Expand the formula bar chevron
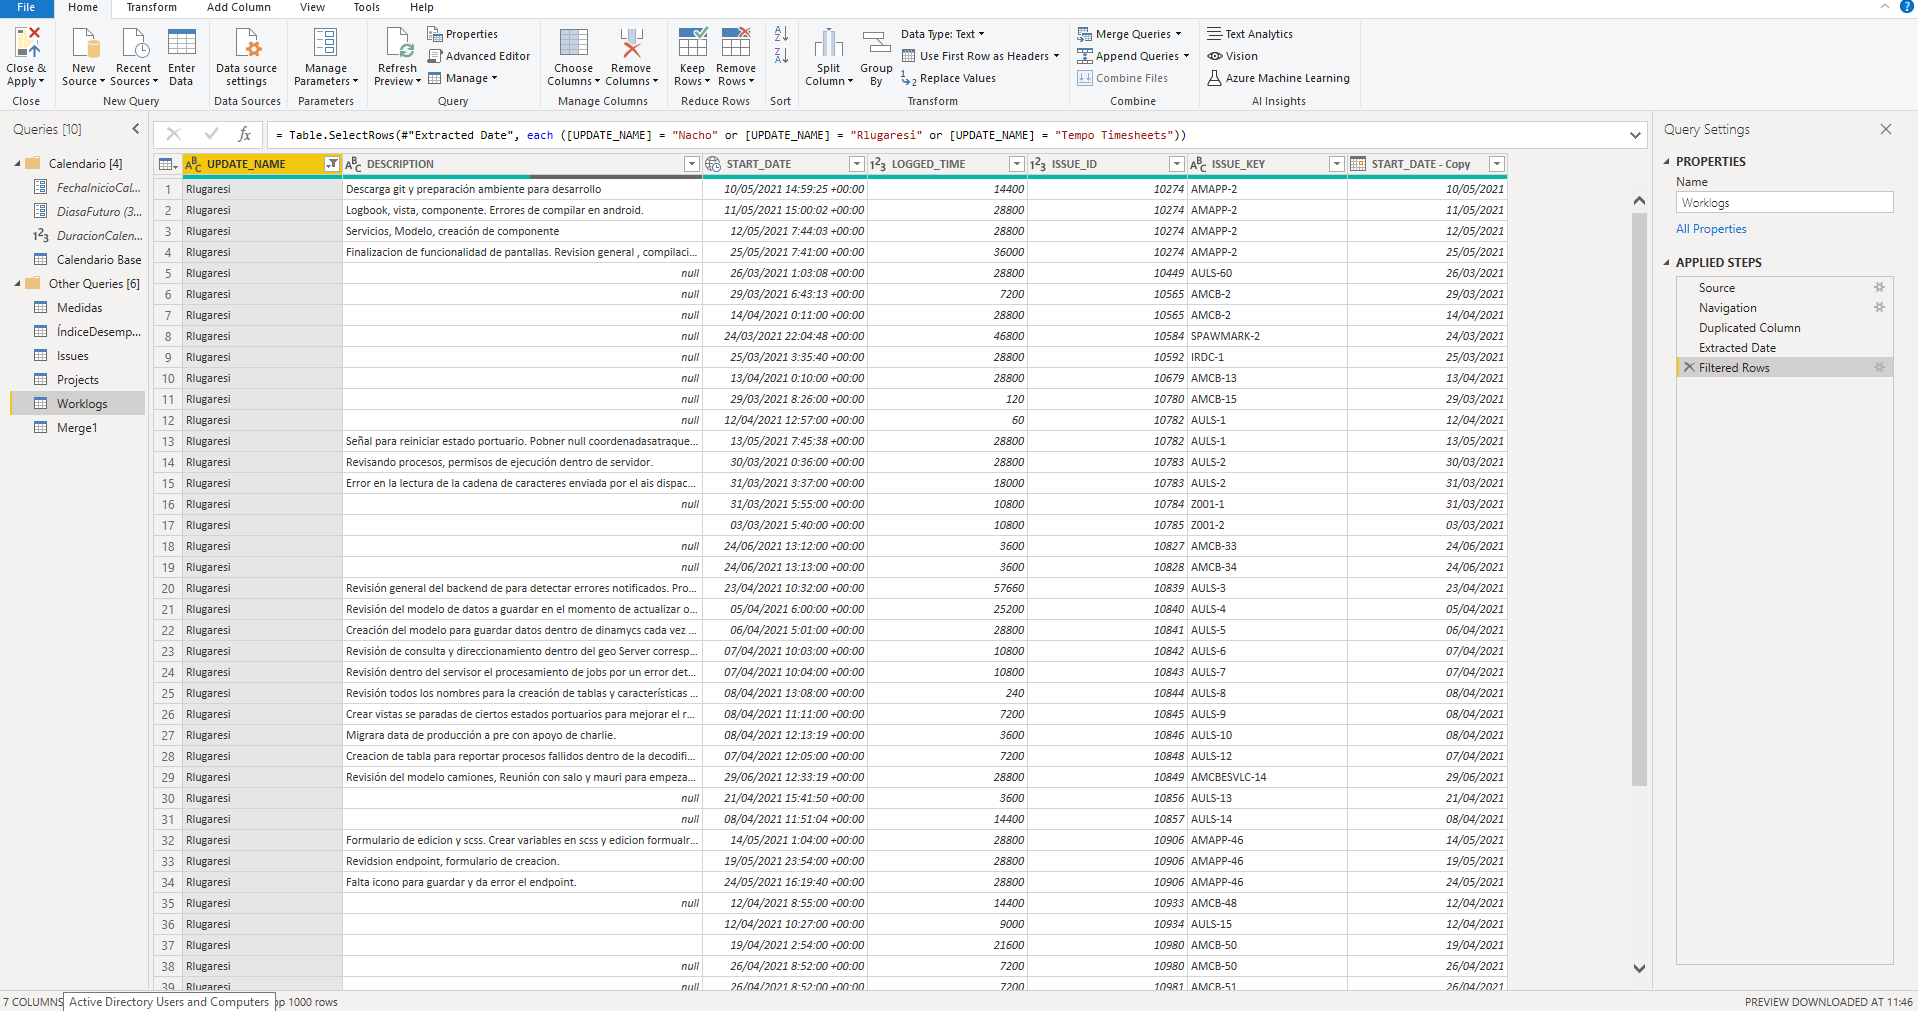1918x1011 pixels. click(1635, 135)
